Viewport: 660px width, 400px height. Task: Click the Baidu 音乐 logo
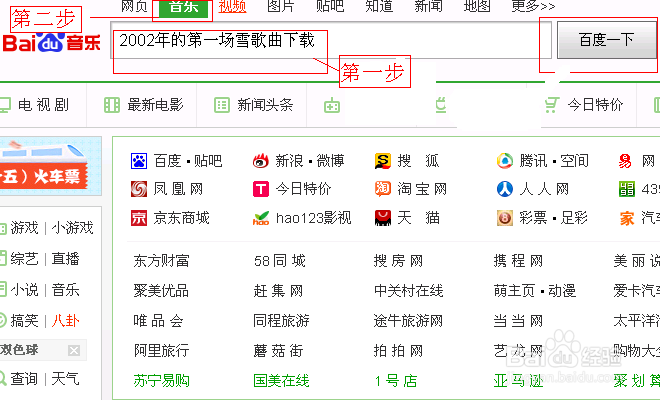[x=51, y=43]
